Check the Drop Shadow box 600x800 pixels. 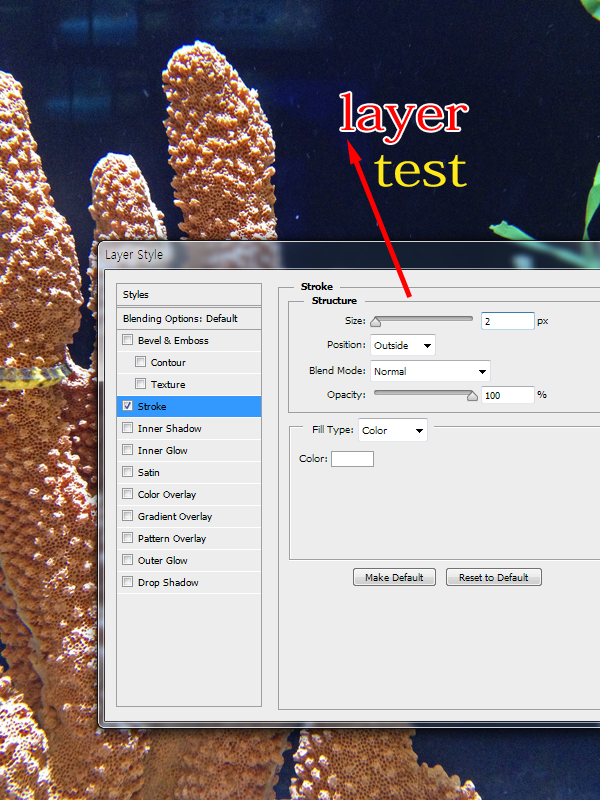pyautogui.click(x=128, y=582)
